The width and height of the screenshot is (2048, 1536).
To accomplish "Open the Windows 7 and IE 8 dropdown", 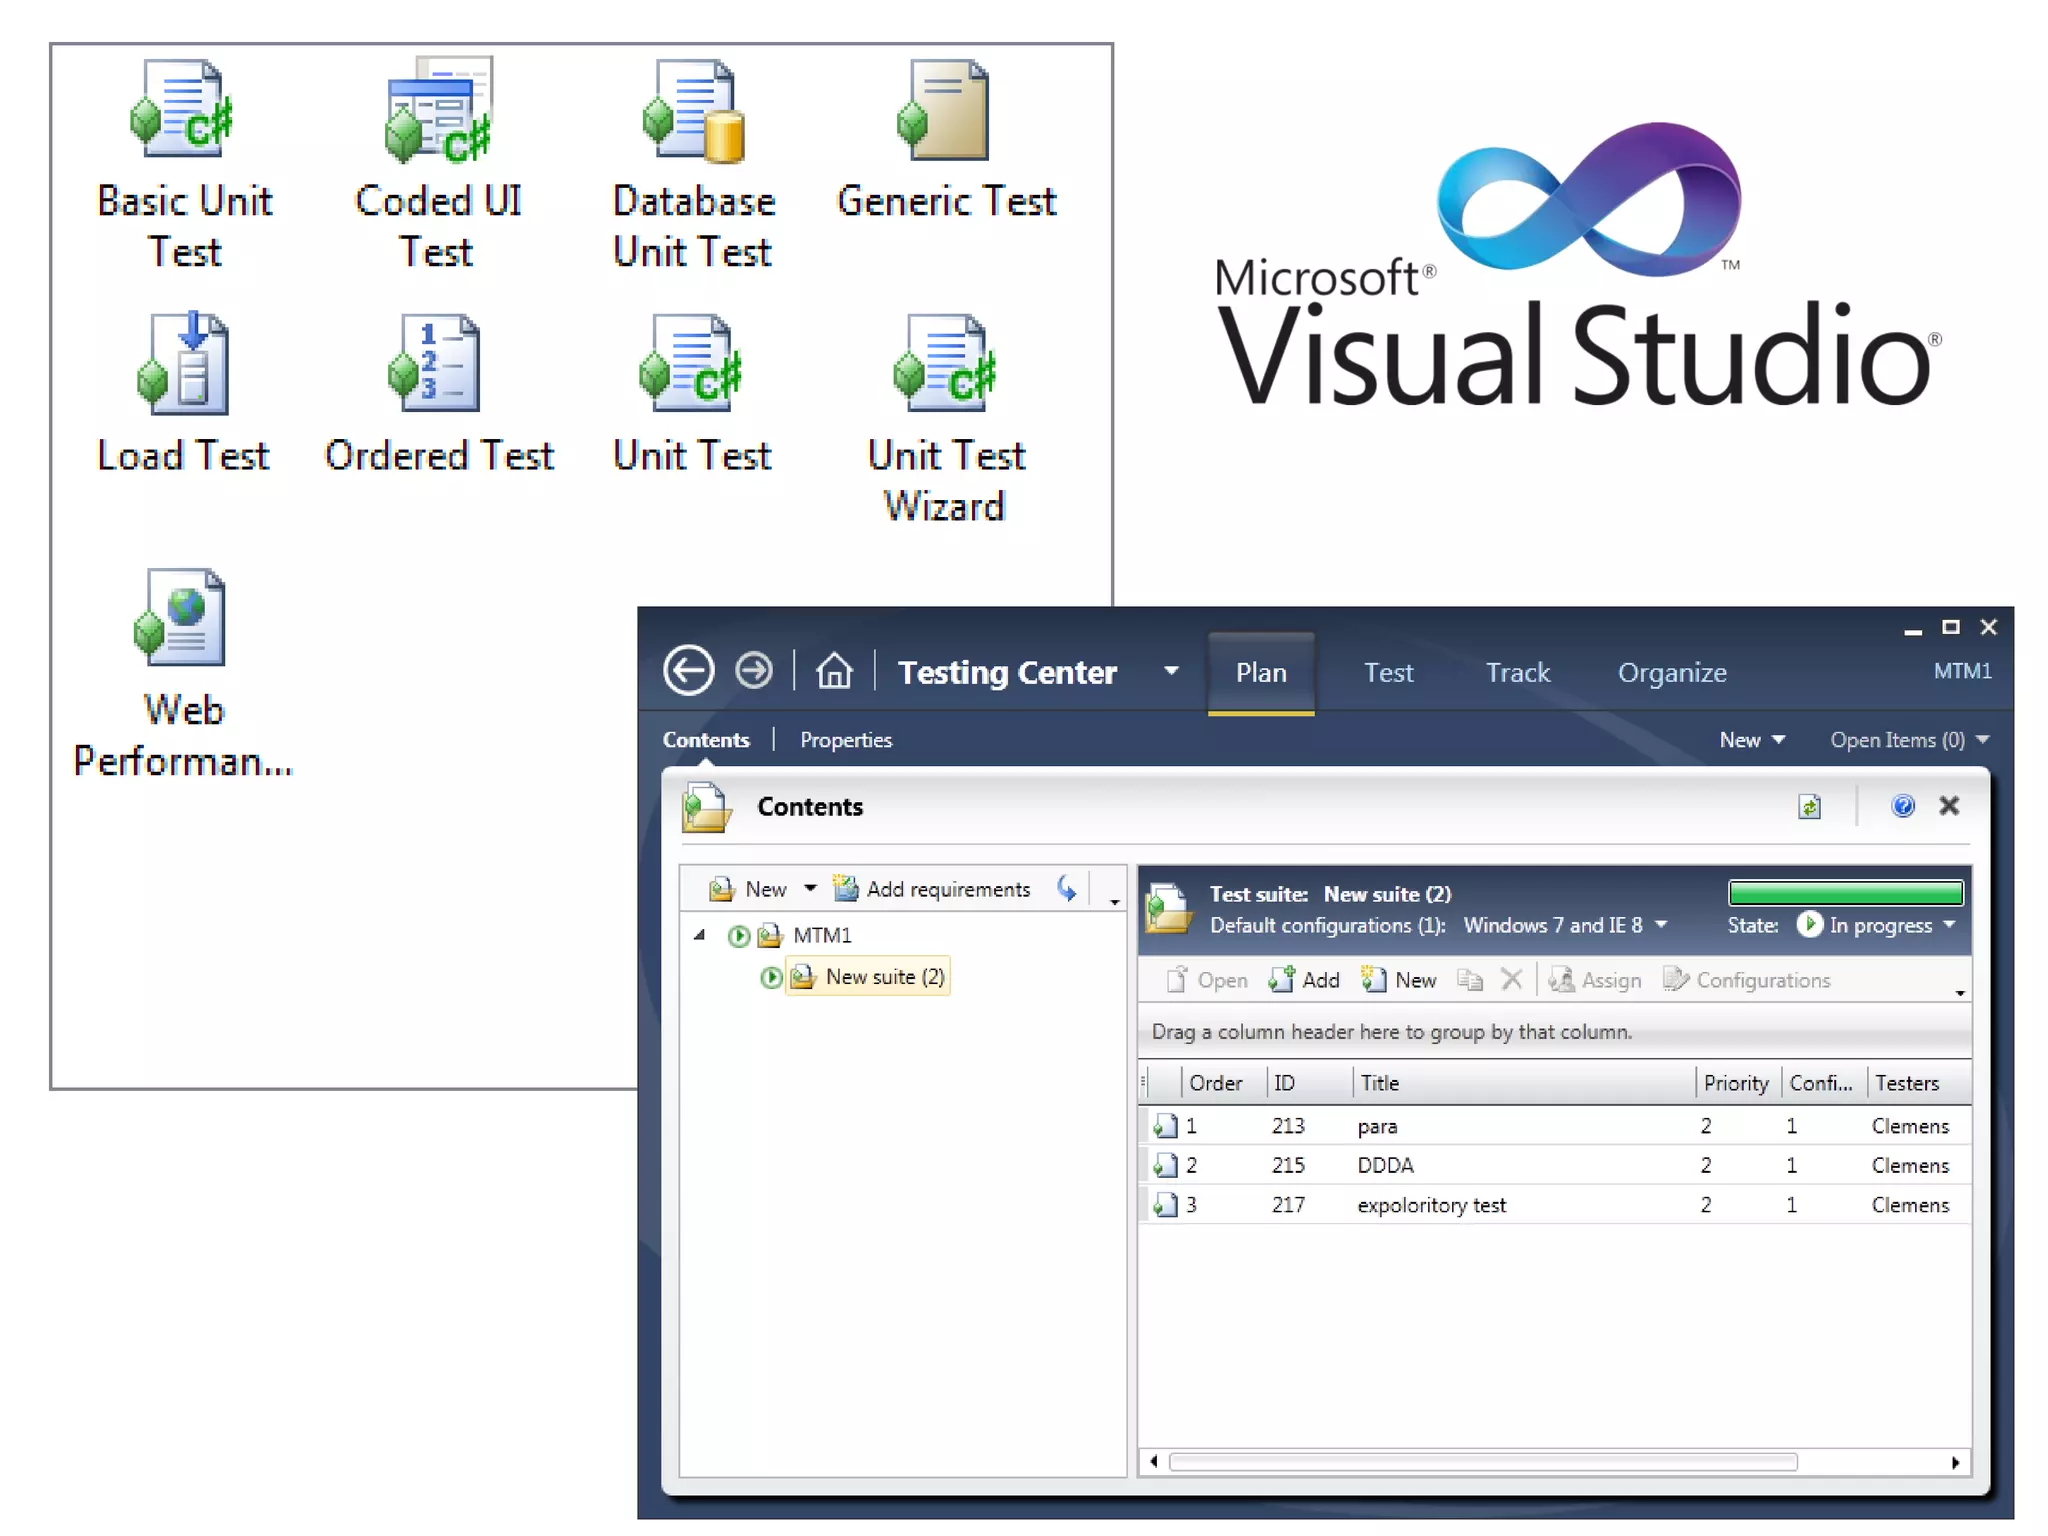I will click(1662, 925).
